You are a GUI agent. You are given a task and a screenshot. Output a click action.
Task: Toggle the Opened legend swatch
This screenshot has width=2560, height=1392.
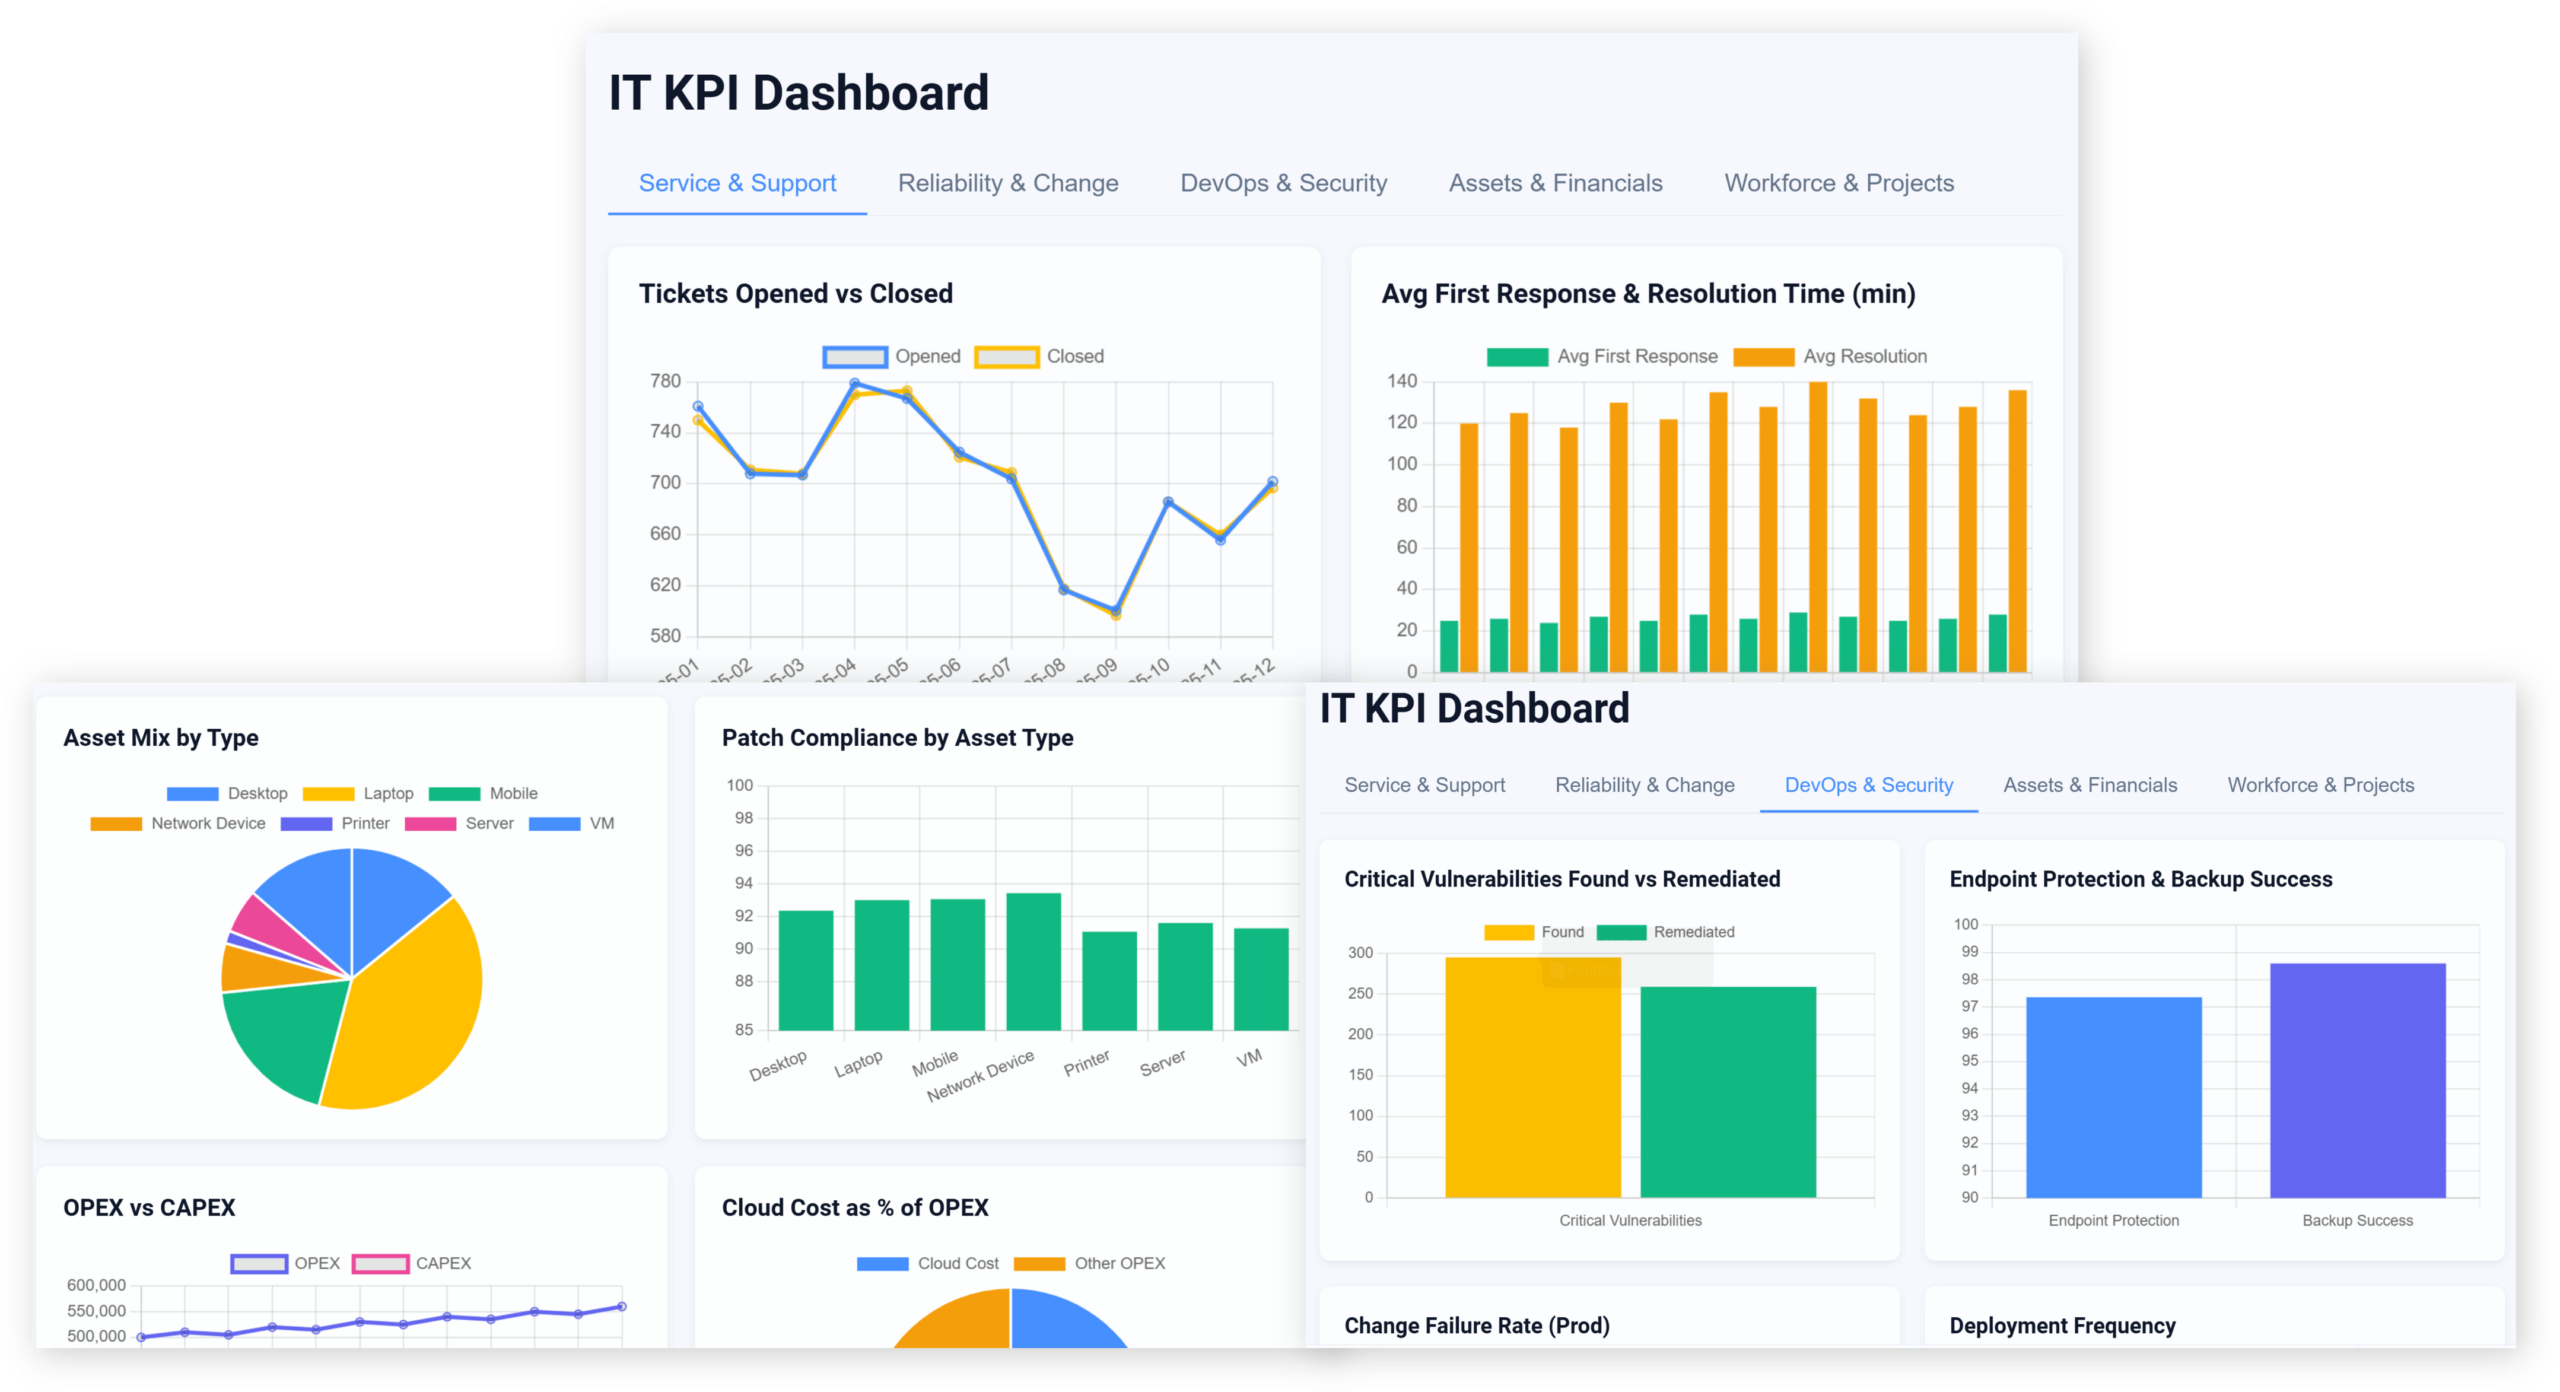coord(854,357)
